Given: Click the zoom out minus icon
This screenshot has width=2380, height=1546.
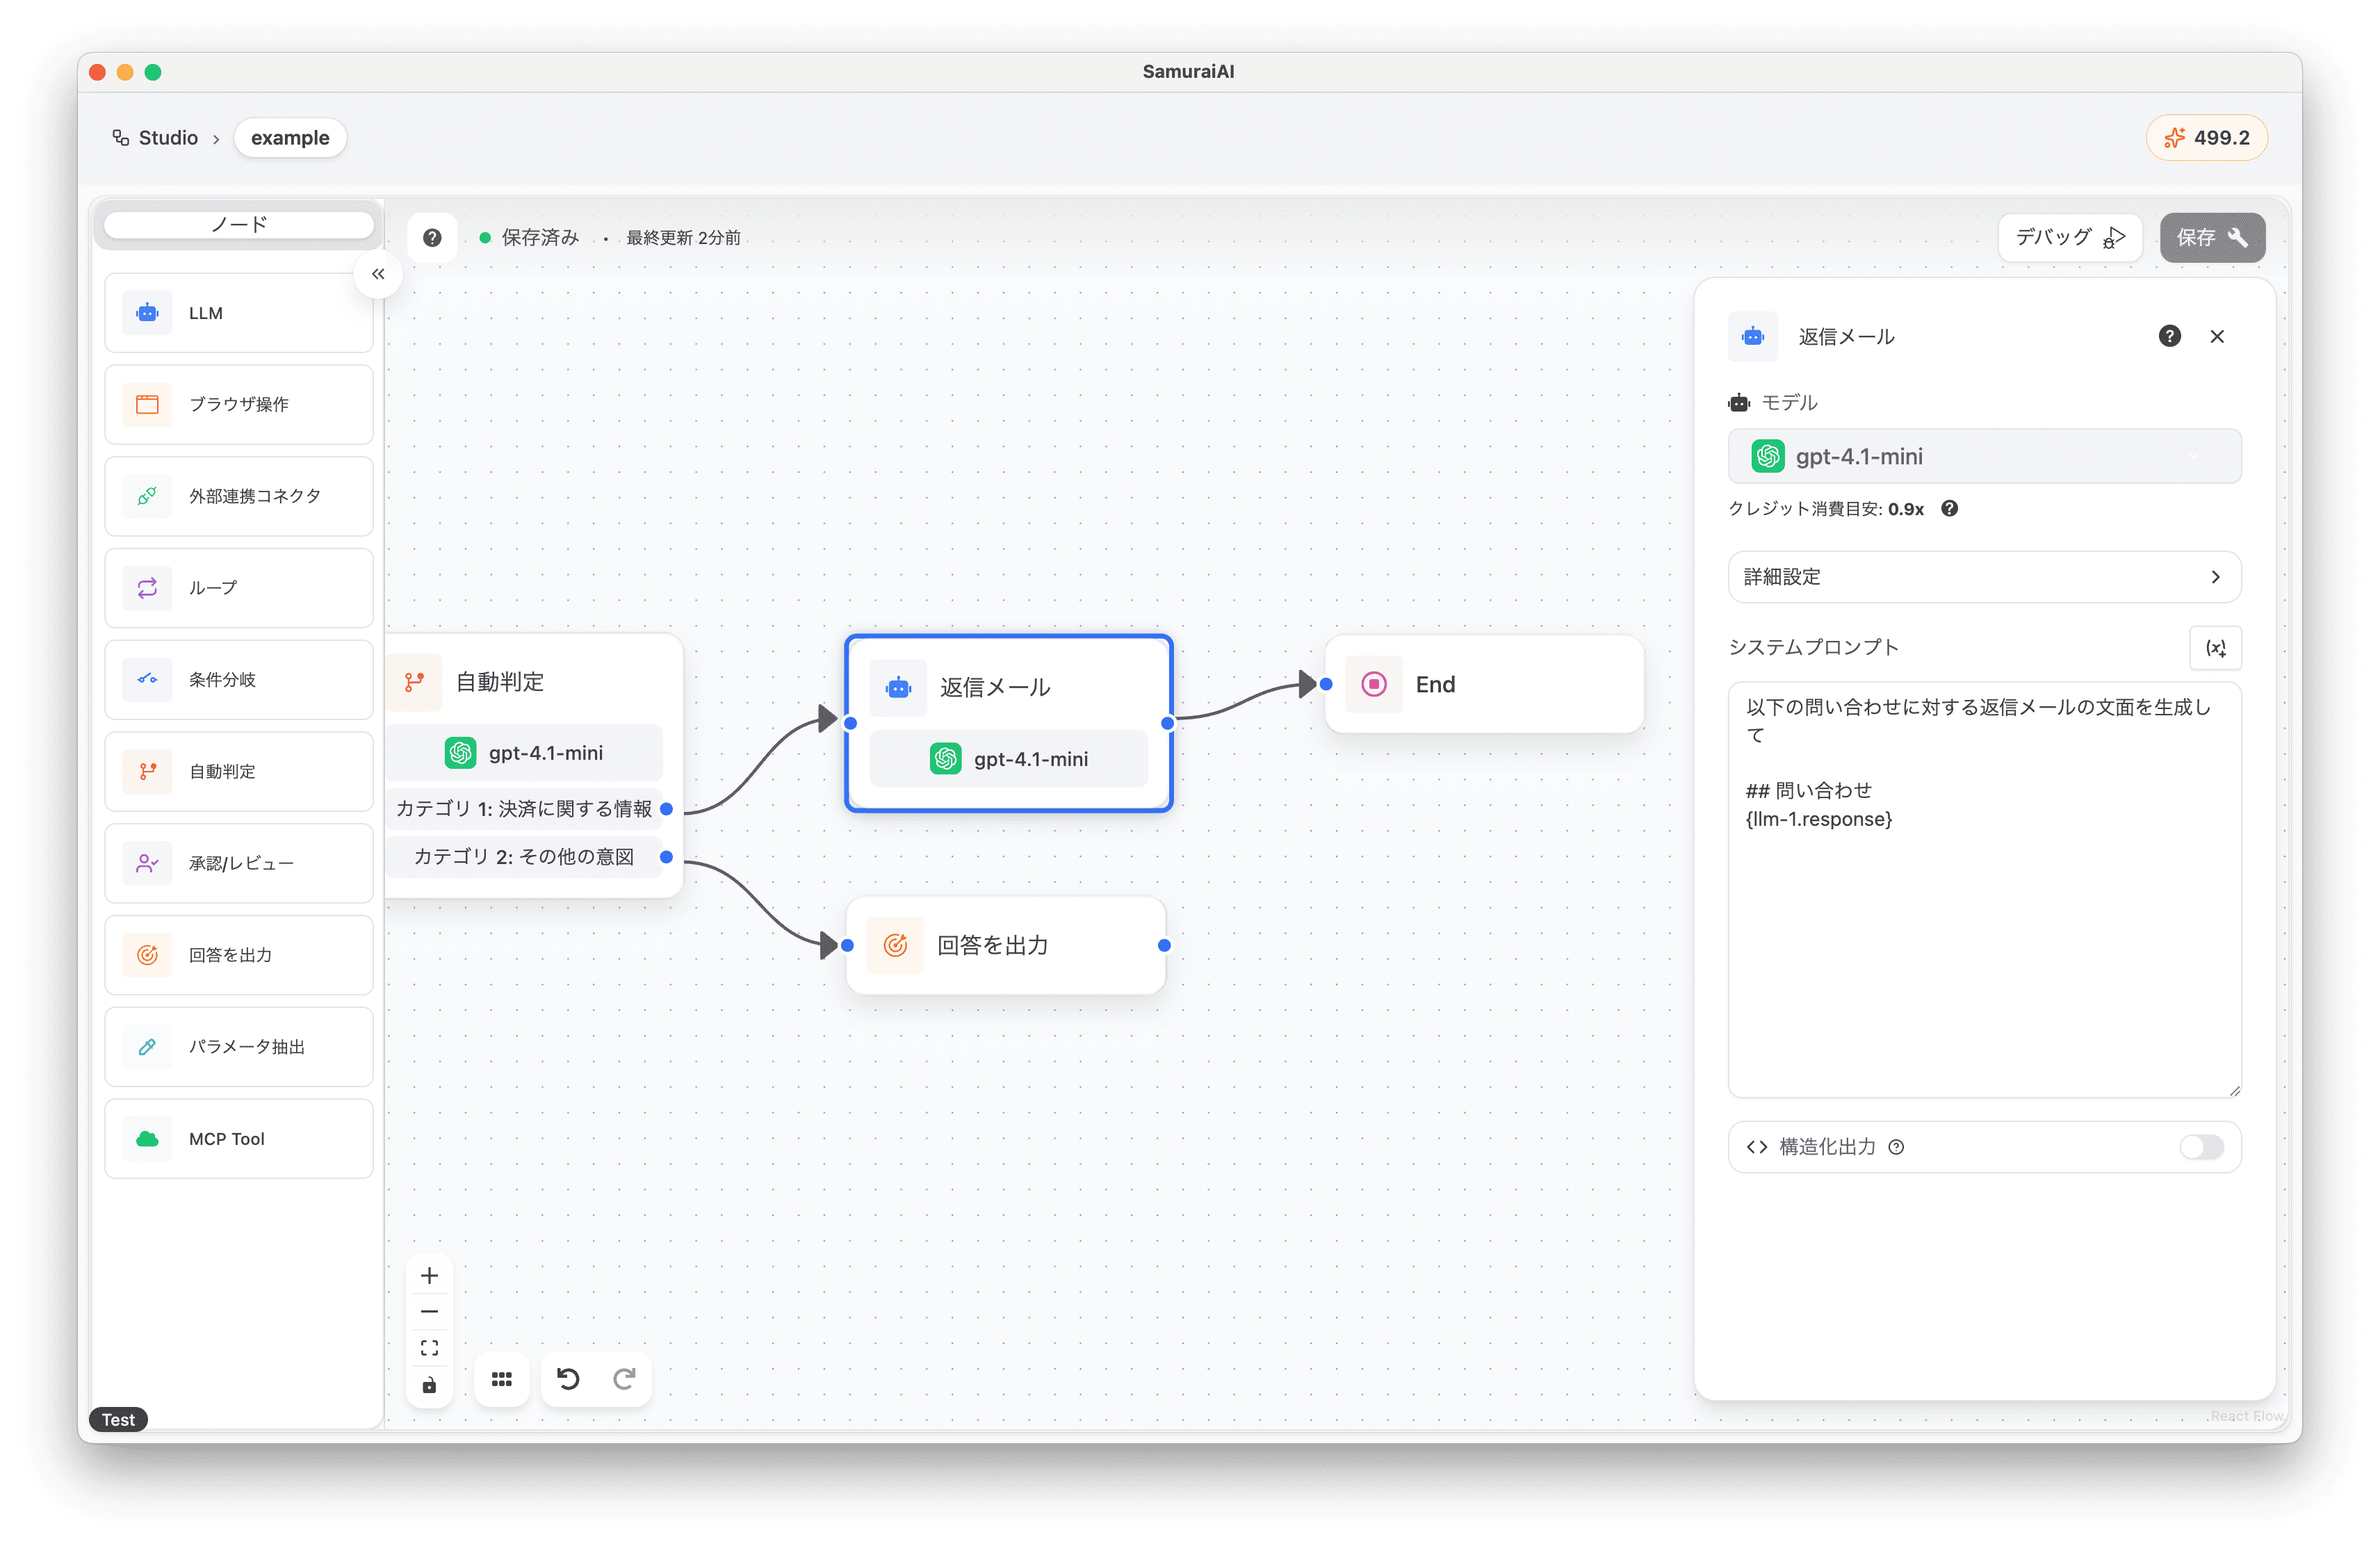Looking at the screenshot, I should coord(429,1311).
